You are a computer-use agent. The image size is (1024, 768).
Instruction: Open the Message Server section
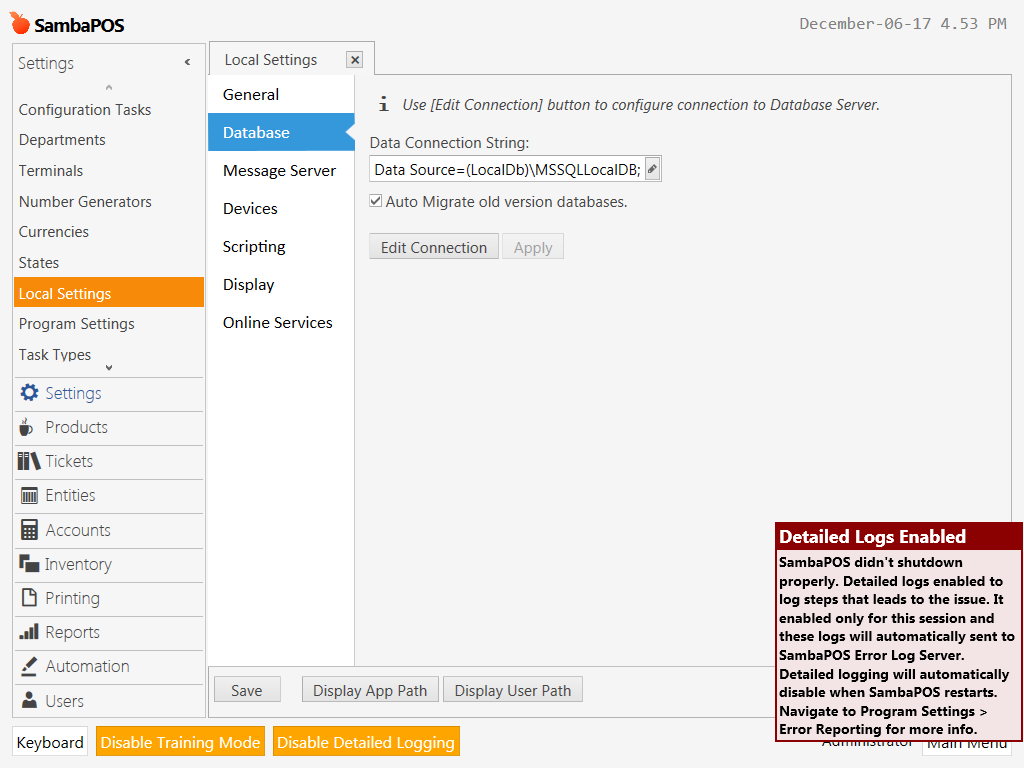pyautogui.click(x=281, y=170)
